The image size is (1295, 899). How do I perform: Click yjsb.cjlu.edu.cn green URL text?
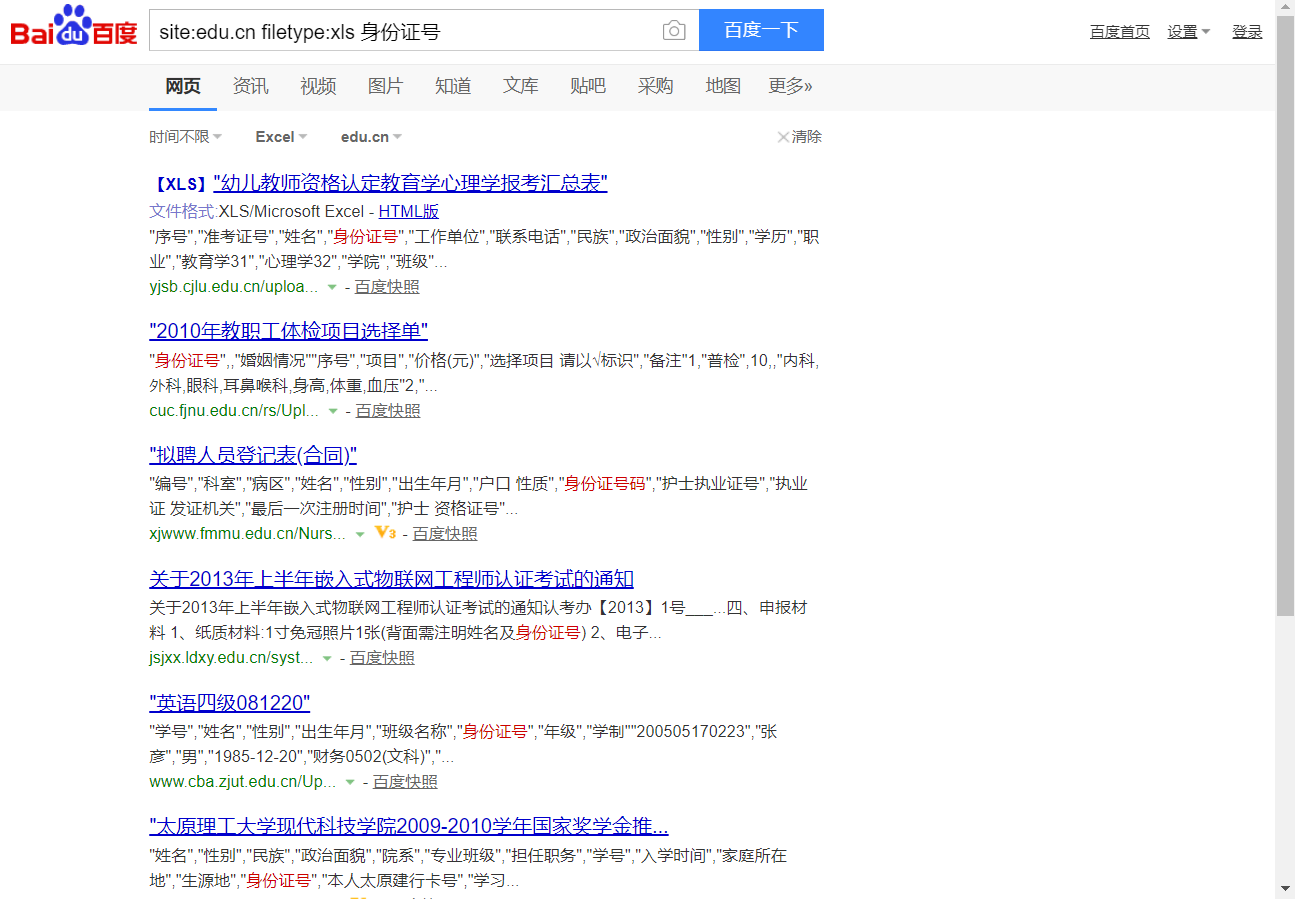click(x=234, y=288)
